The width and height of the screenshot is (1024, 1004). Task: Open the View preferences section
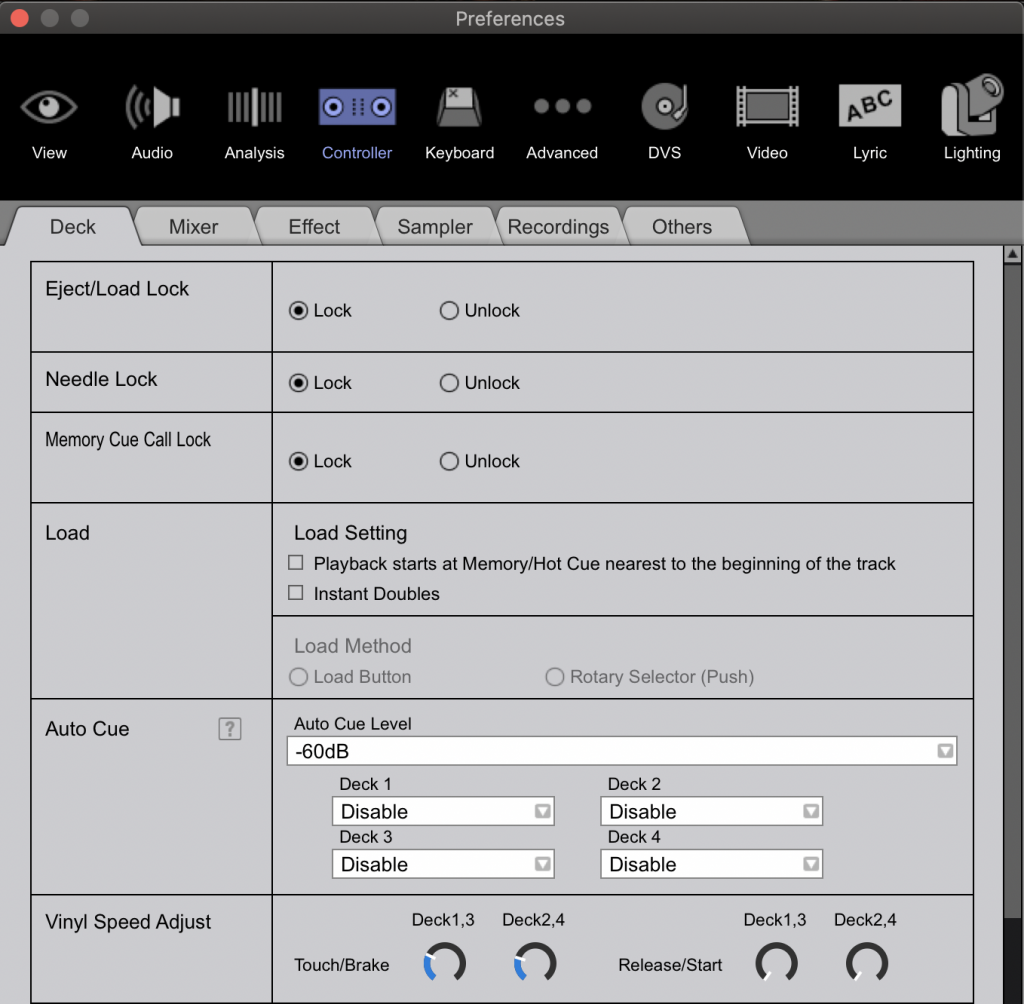[x=49, y=108]
